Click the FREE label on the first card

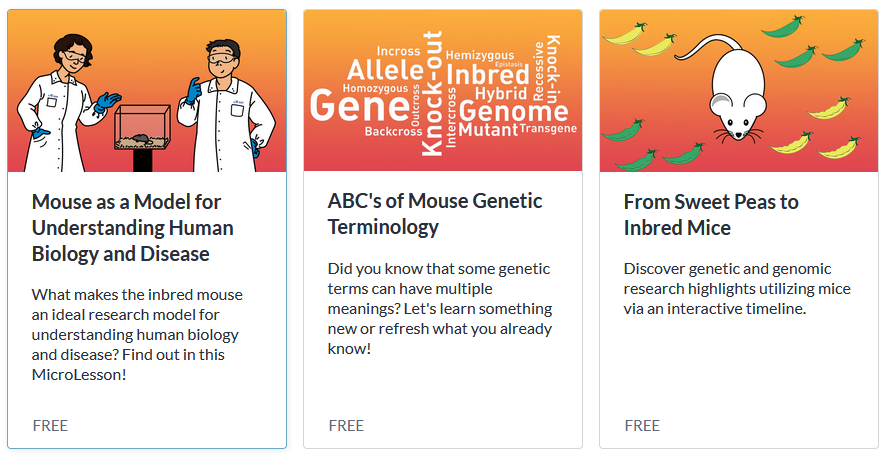pyautogui.click(x=50, y=425)
